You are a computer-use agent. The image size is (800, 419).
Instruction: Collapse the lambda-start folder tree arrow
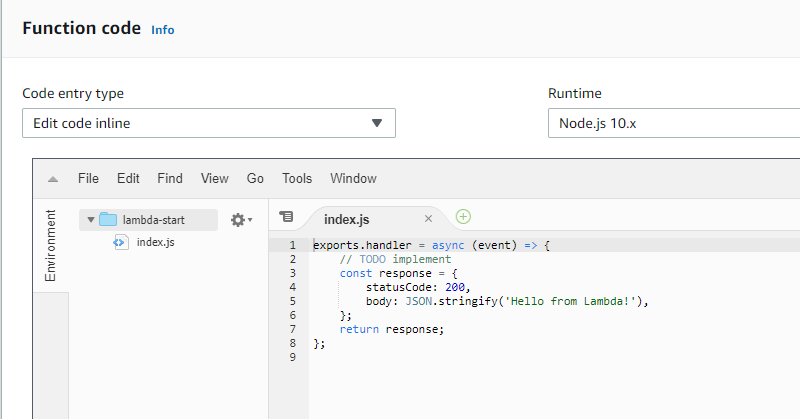(x=91, y=220)
